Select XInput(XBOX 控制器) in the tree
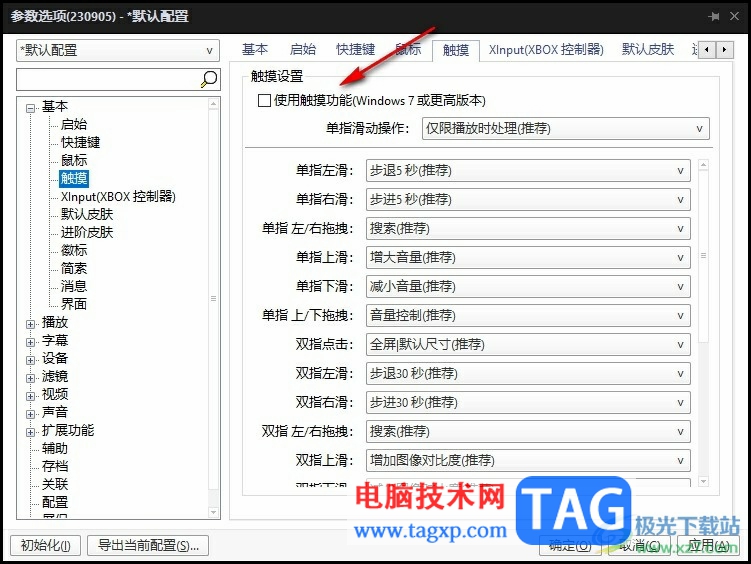 point(118,196)
